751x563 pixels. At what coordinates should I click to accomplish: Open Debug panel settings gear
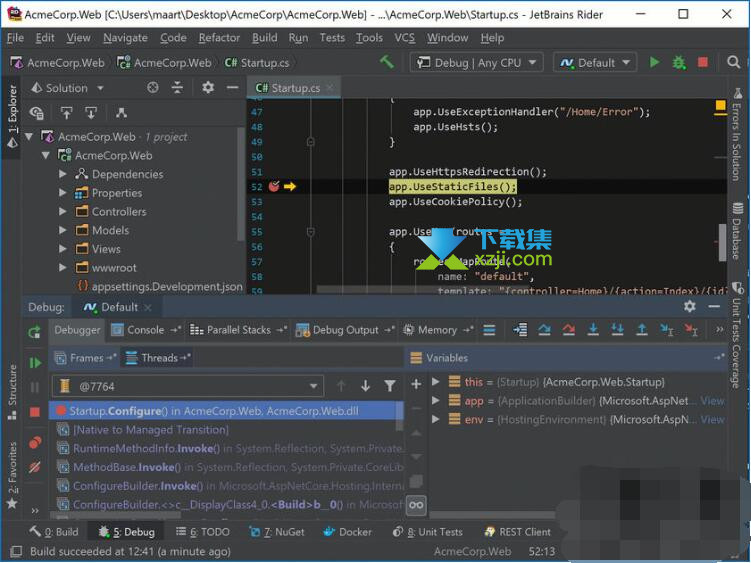(x=690, y=307)
